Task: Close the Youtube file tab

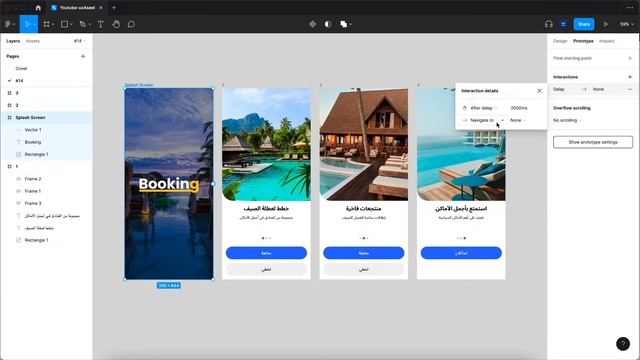Action: (101, 7)
